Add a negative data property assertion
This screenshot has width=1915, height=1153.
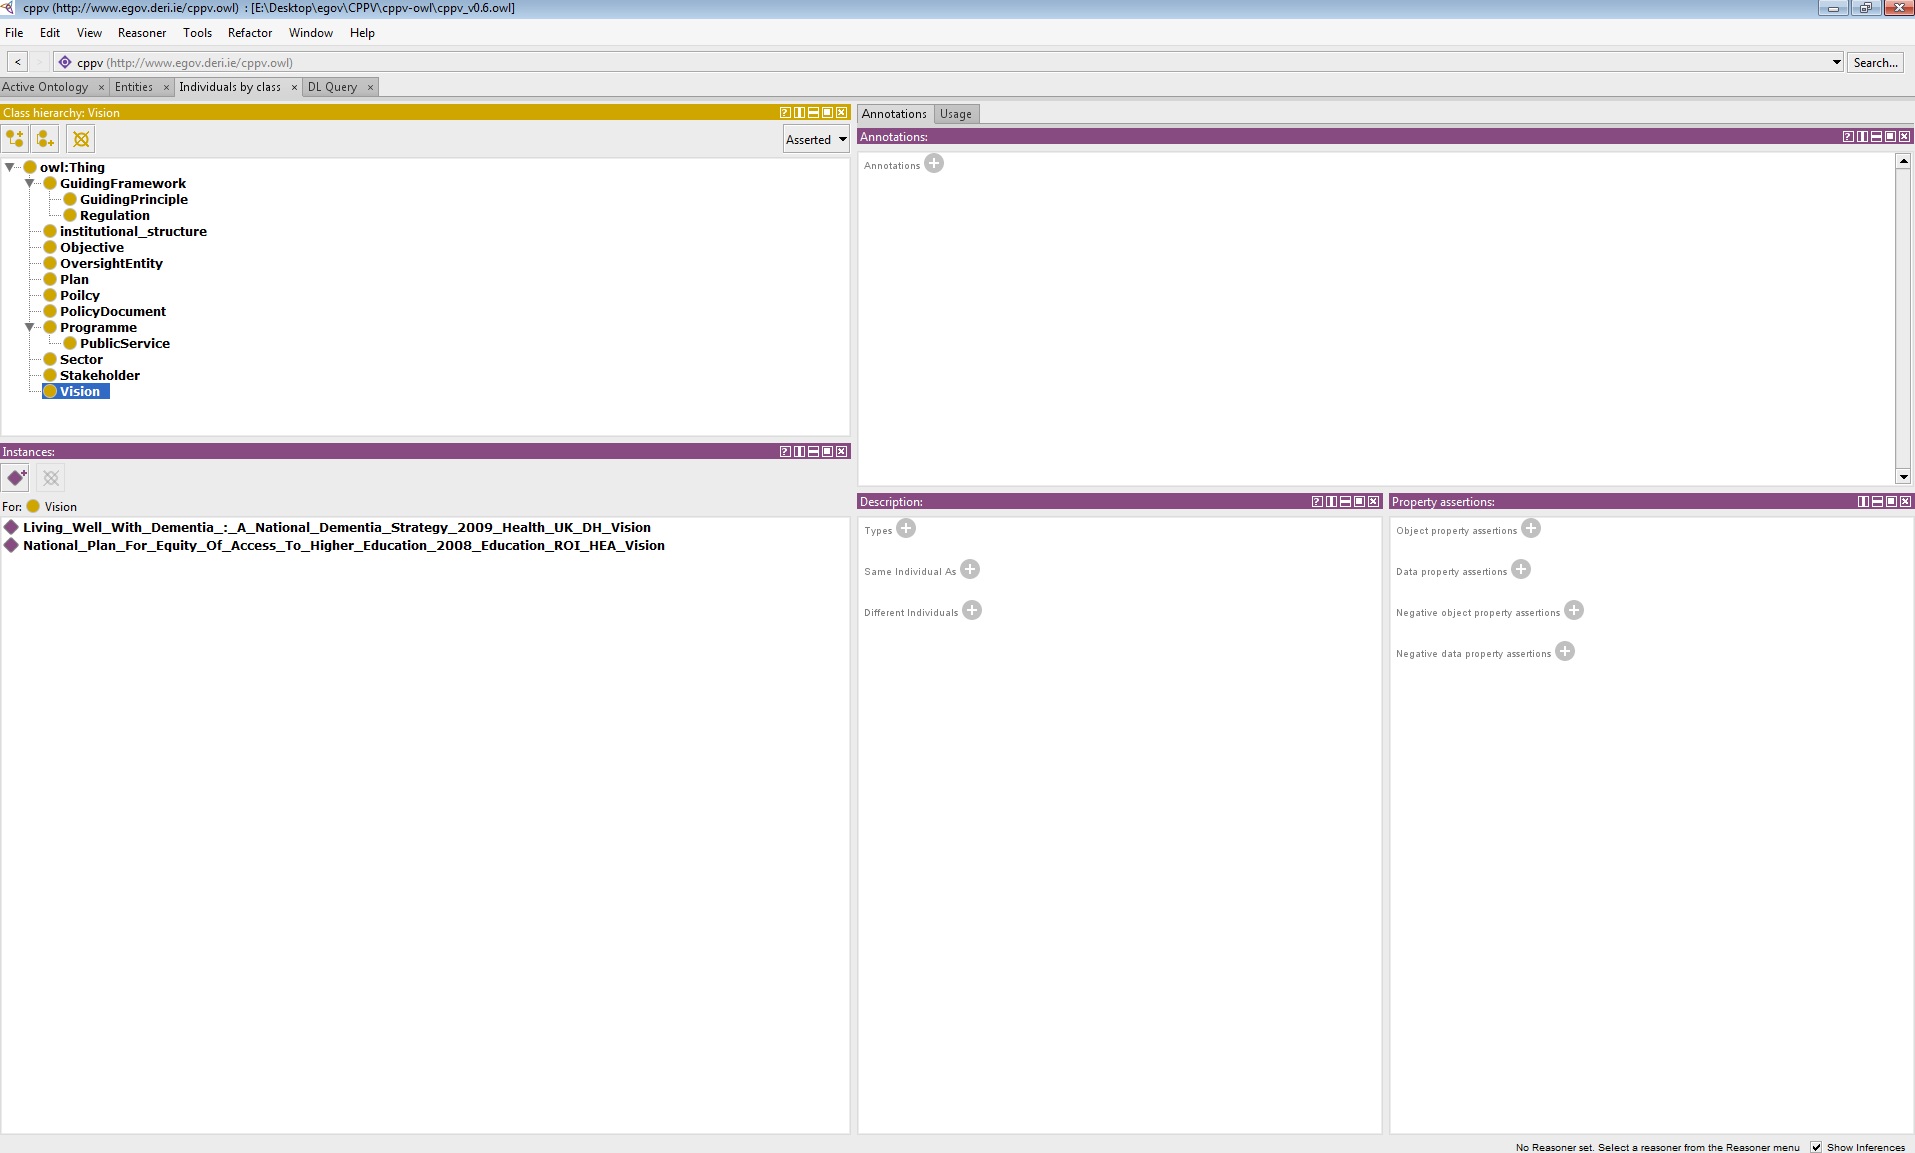[1565, 651]
